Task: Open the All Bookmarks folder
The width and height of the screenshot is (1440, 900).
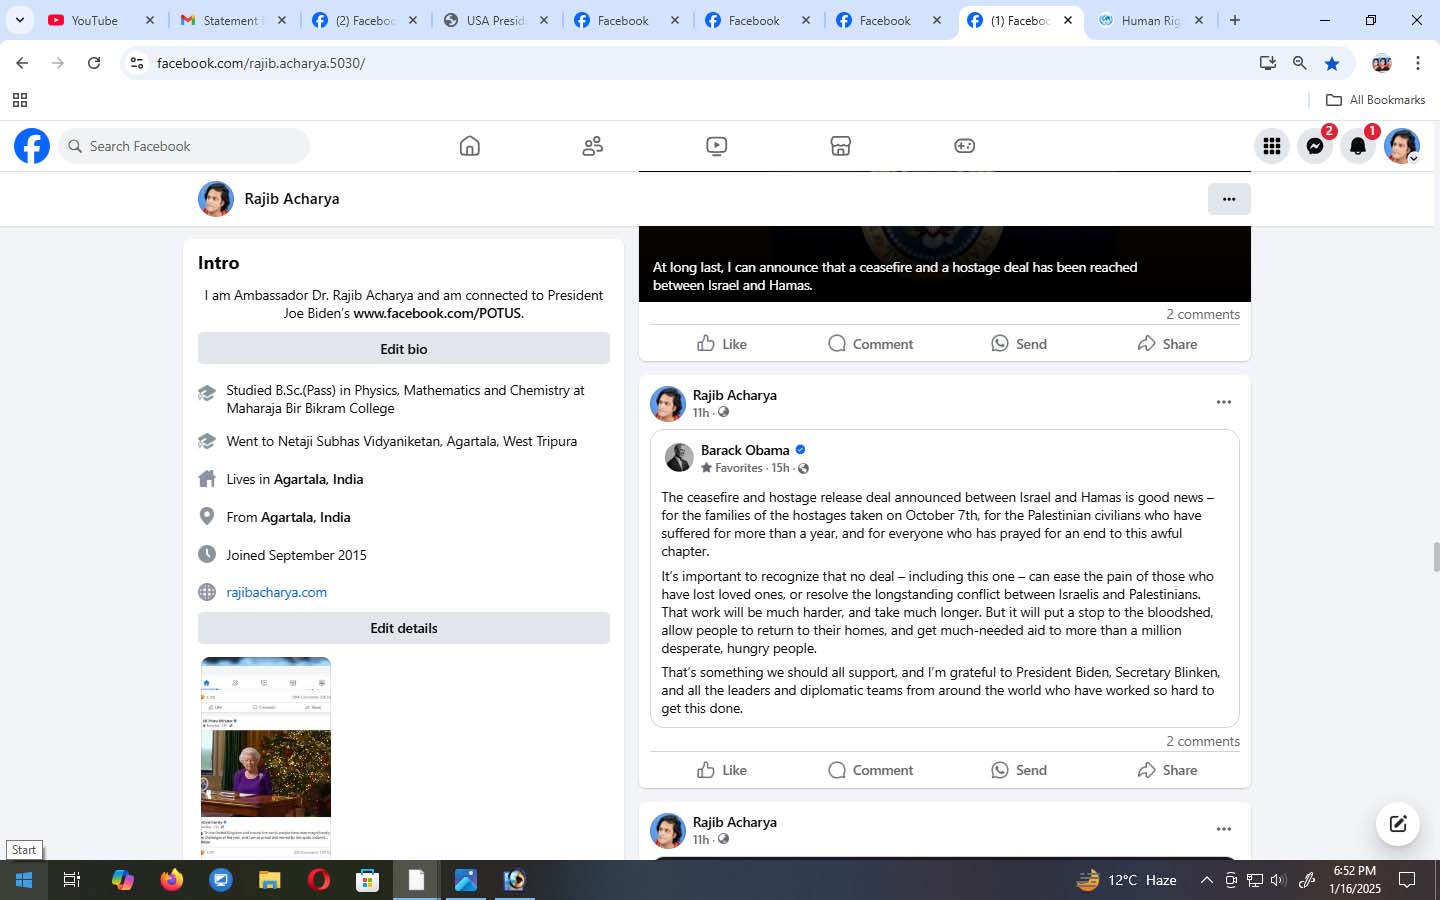Action: (1375, 100)
